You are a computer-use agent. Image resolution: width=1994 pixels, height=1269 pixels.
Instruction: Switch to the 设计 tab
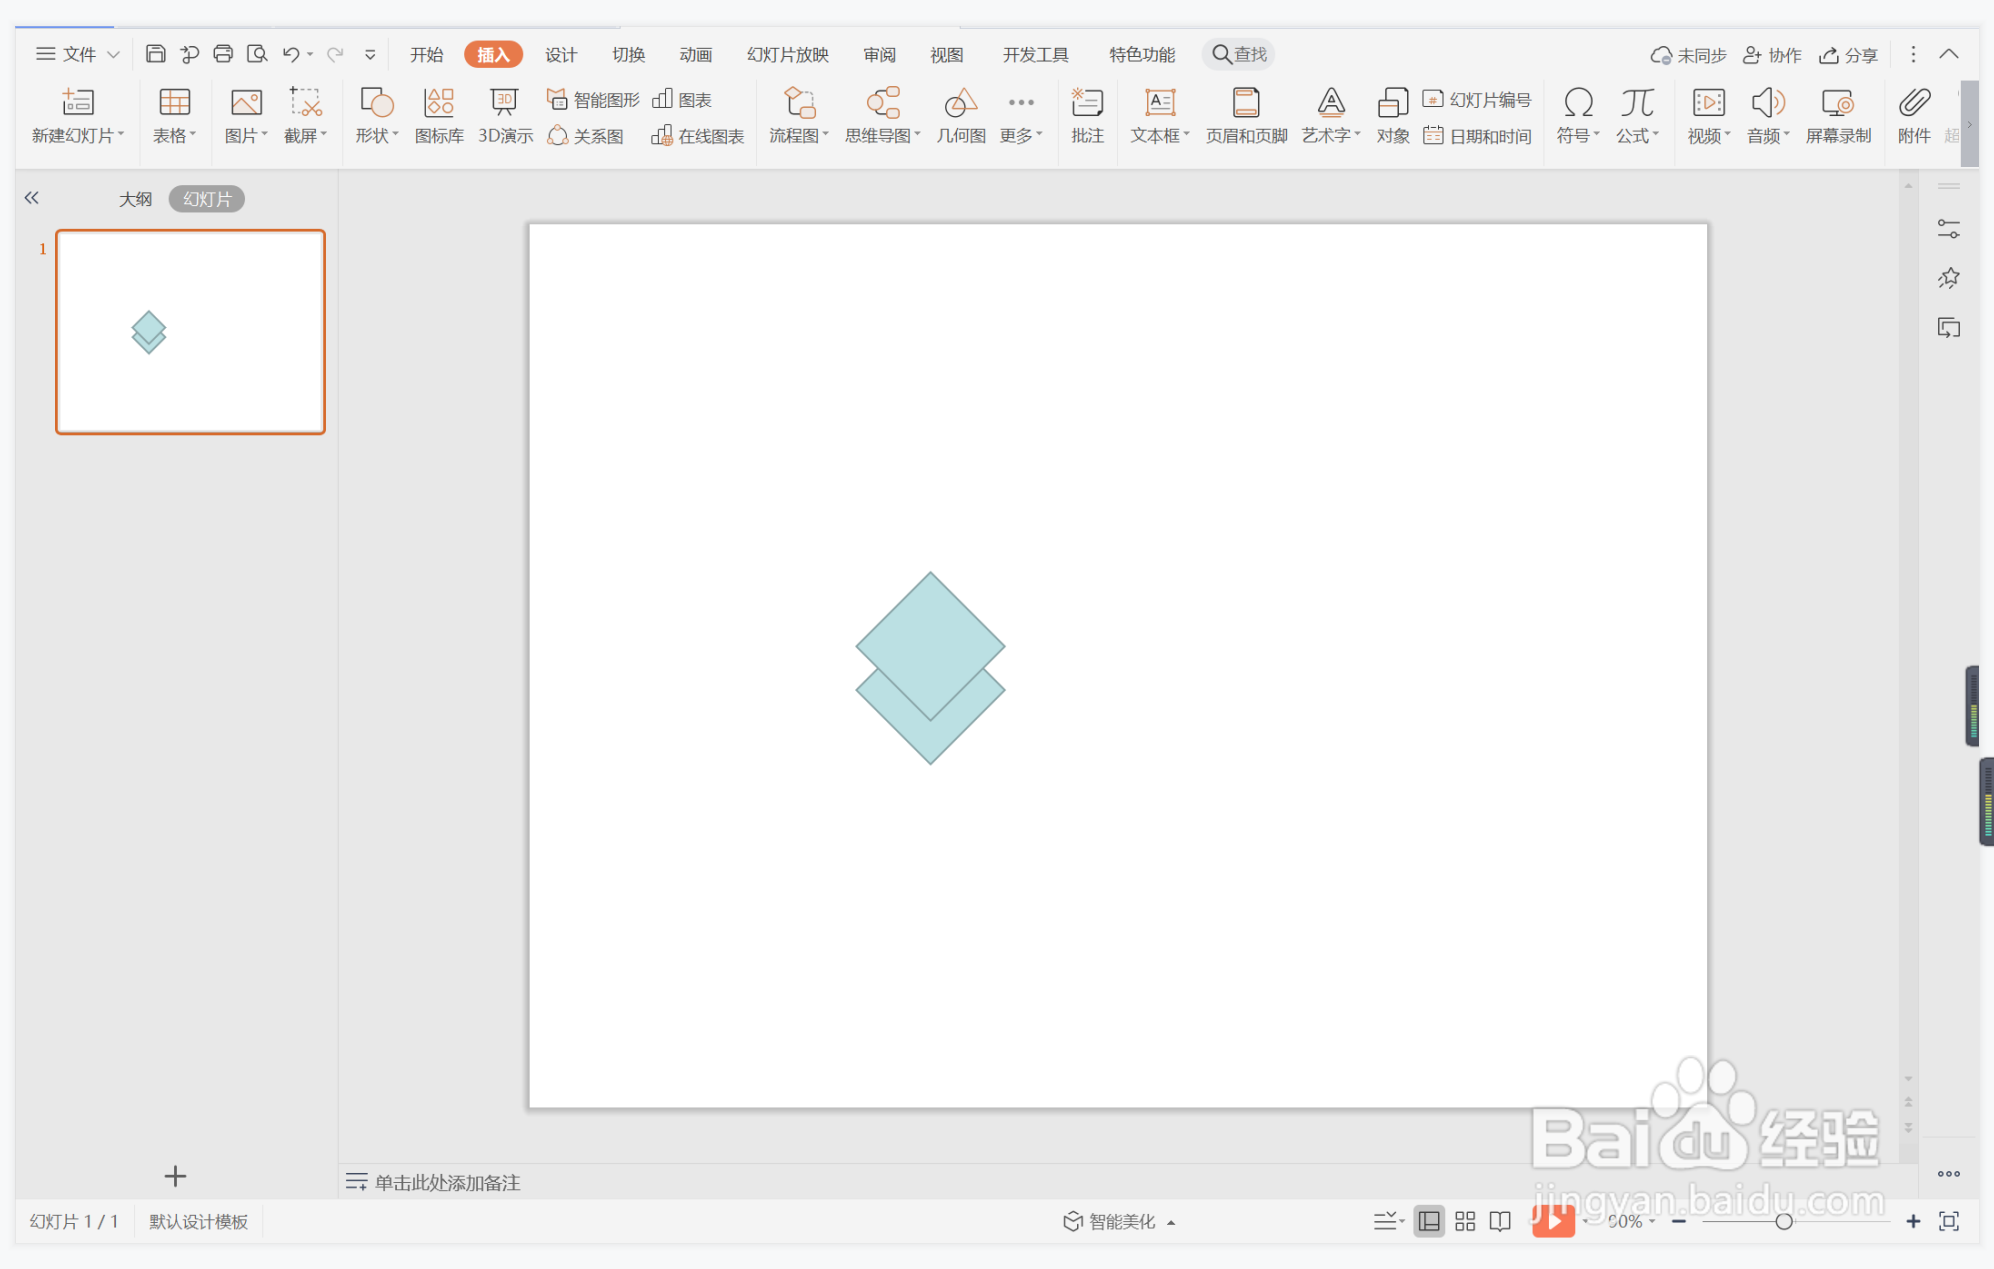coord(561,54)
